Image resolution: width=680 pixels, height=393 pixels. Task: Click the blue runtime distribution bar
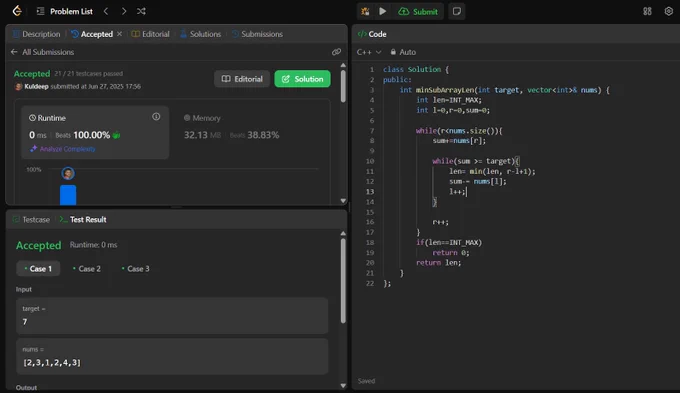pos(68,195)
